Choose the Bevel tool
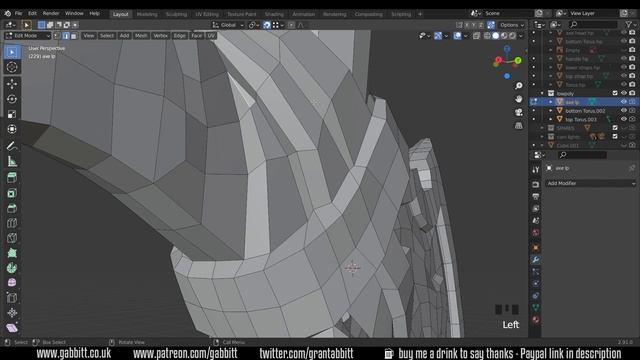The height and width of the screenshot is (360, 640). [x=12, y=208]
